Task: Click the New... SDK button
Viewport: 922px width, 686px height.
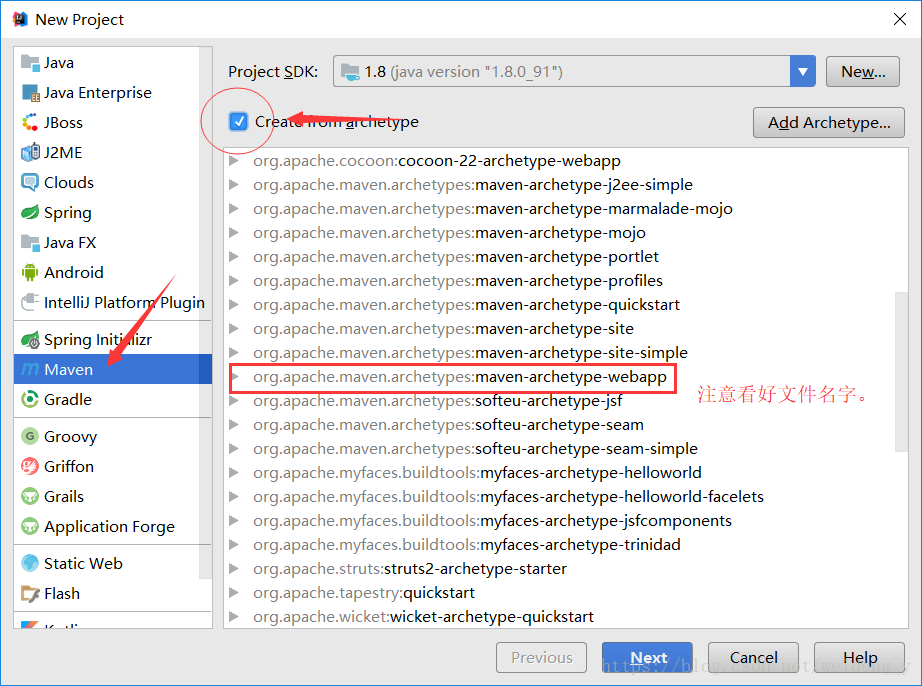Action: point(863,72)
